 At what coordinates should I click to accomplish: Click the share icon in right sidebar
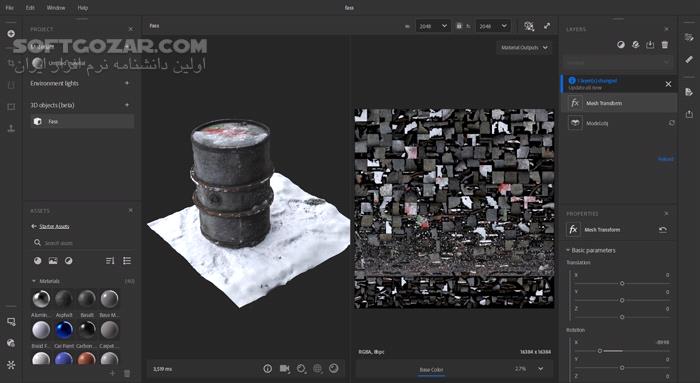click(689, 114)
